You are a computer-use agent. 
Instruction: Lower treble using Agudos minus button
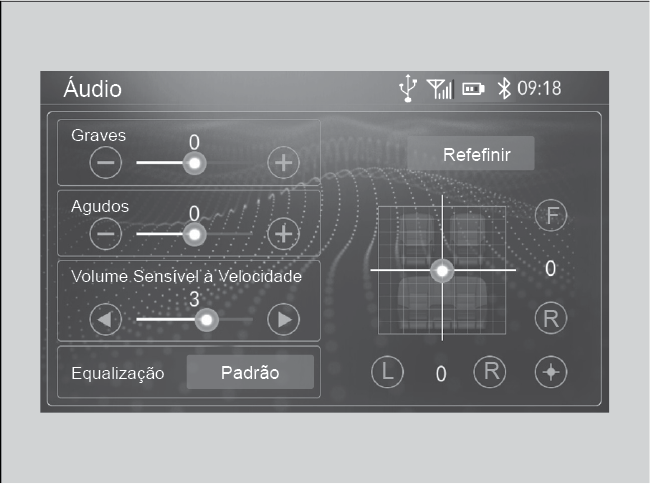coord(106,234)
